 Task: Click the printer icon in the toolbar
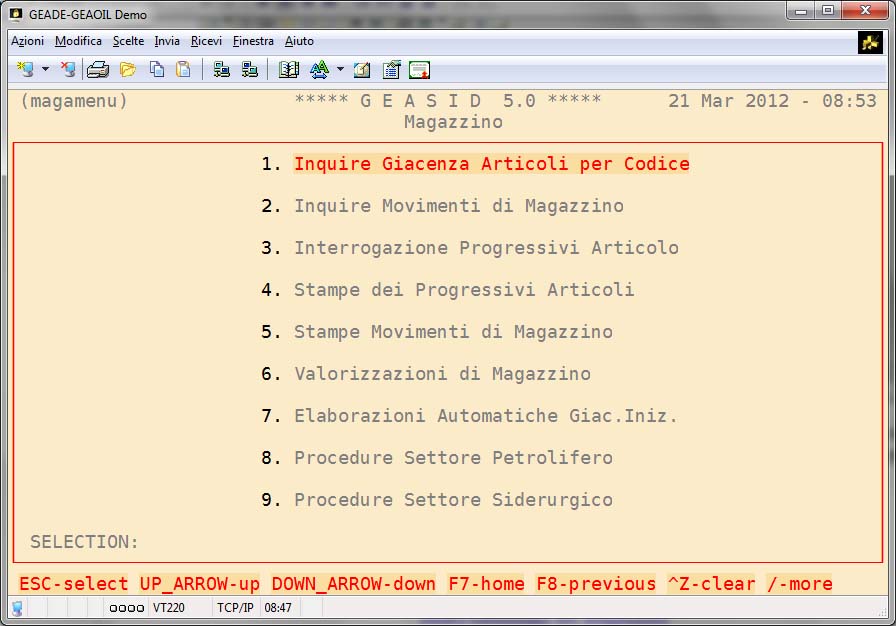pos(97,70)
